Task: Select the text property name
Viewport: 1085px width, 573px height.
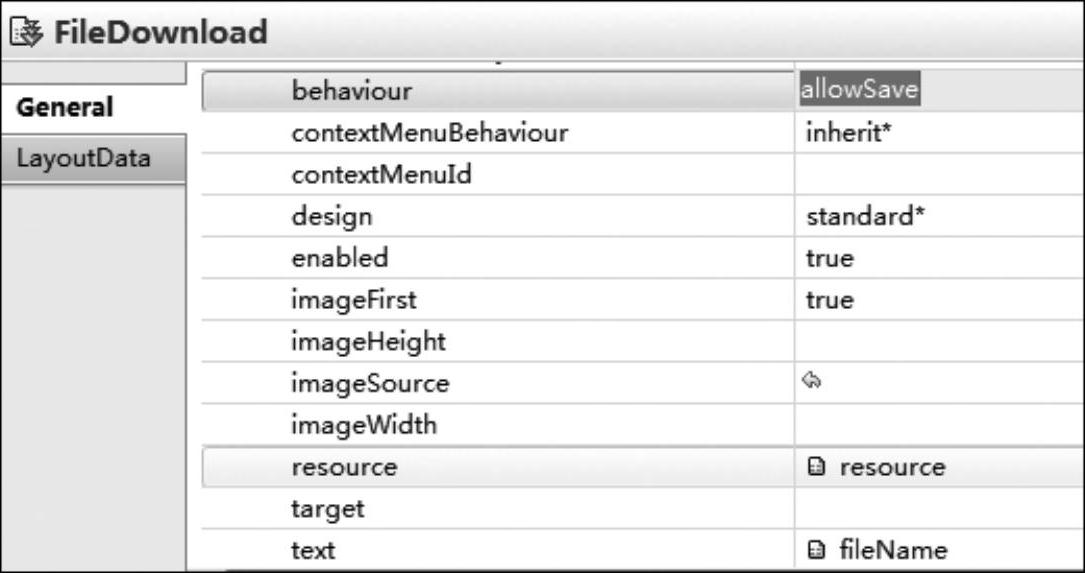Action: [313, 551]
